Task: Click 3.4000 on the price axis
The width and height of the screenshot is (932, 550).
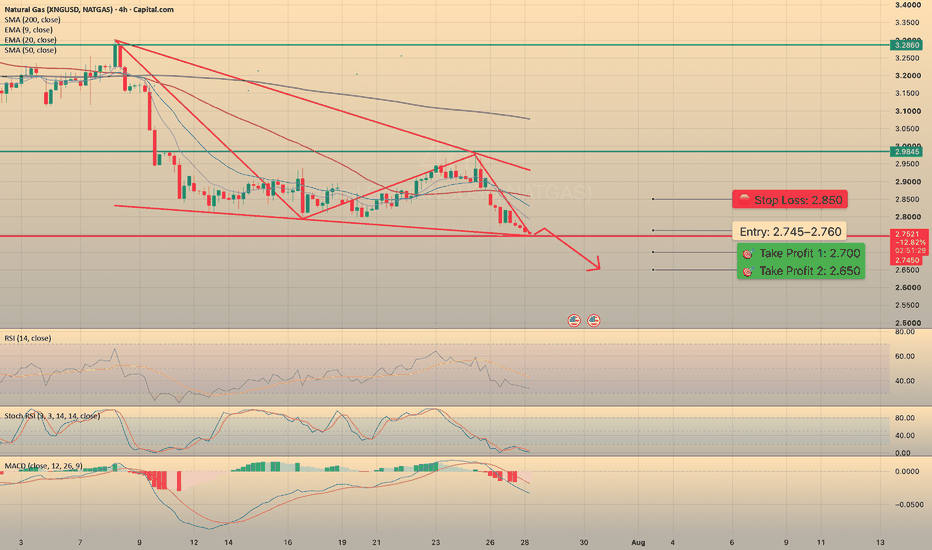Action: pyautogui.click(x=908, y=5)
